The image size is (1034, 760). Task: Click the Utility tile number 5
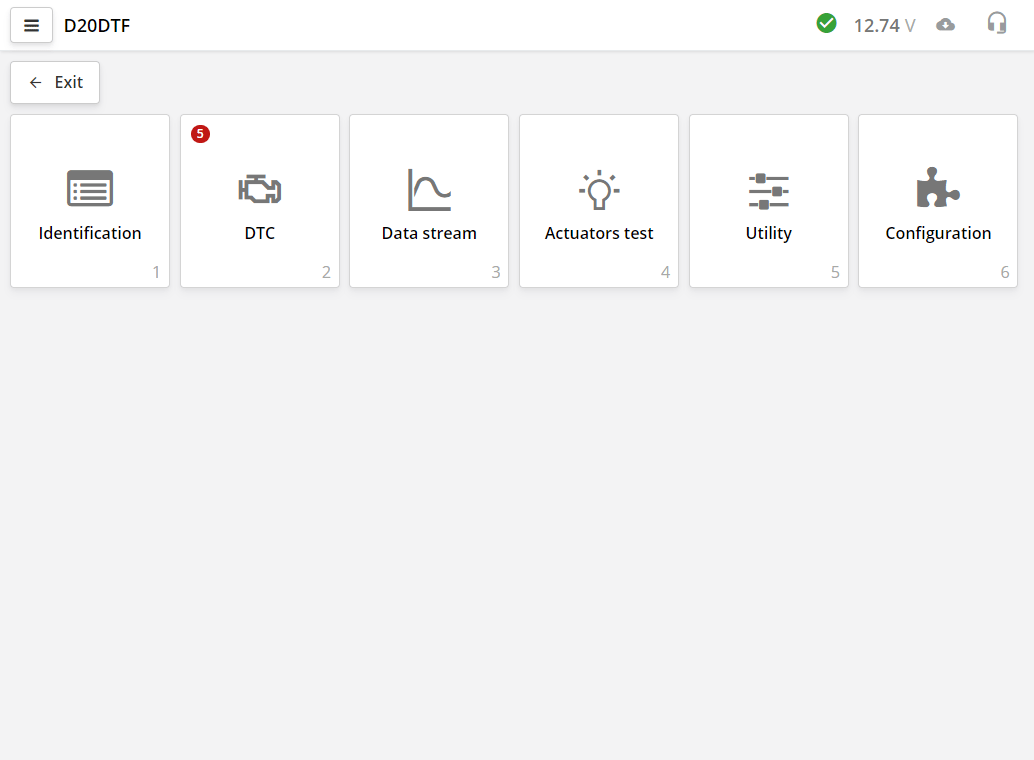pos(835,271)
